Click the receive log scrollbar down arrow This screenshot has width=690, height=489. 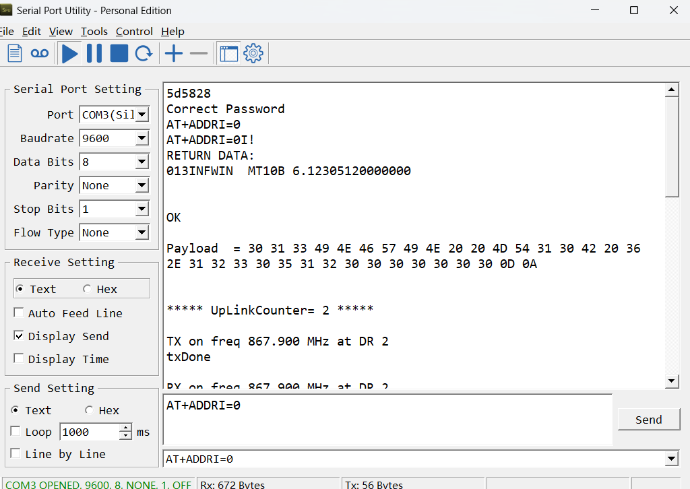pyautogui.click(x=672, y=381)
